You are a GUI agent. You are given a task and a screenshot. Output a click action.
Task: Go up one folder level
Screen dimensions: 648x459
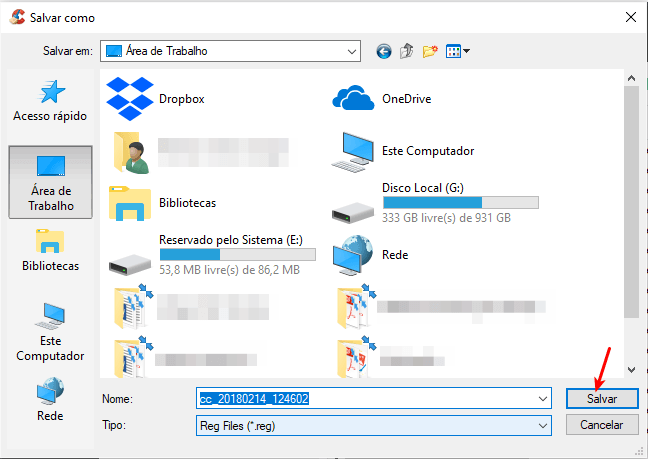(407, 51)
